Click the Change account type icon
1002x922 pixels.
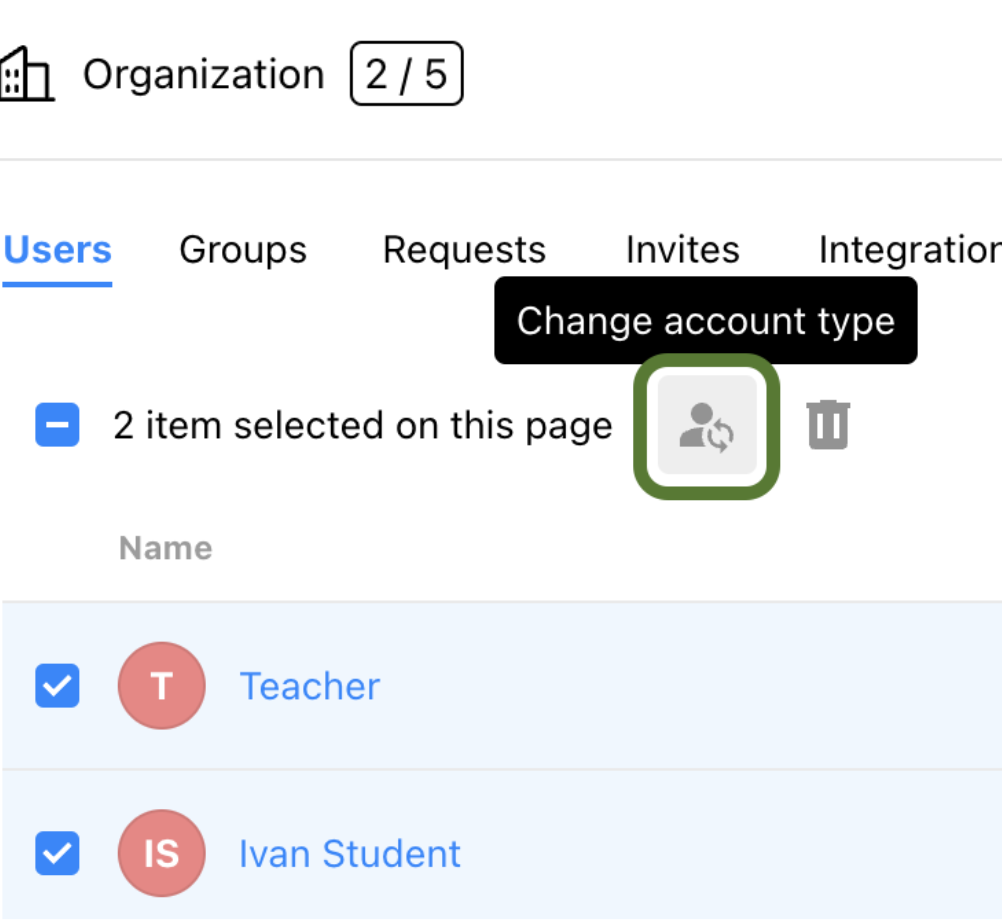point(707,425)
